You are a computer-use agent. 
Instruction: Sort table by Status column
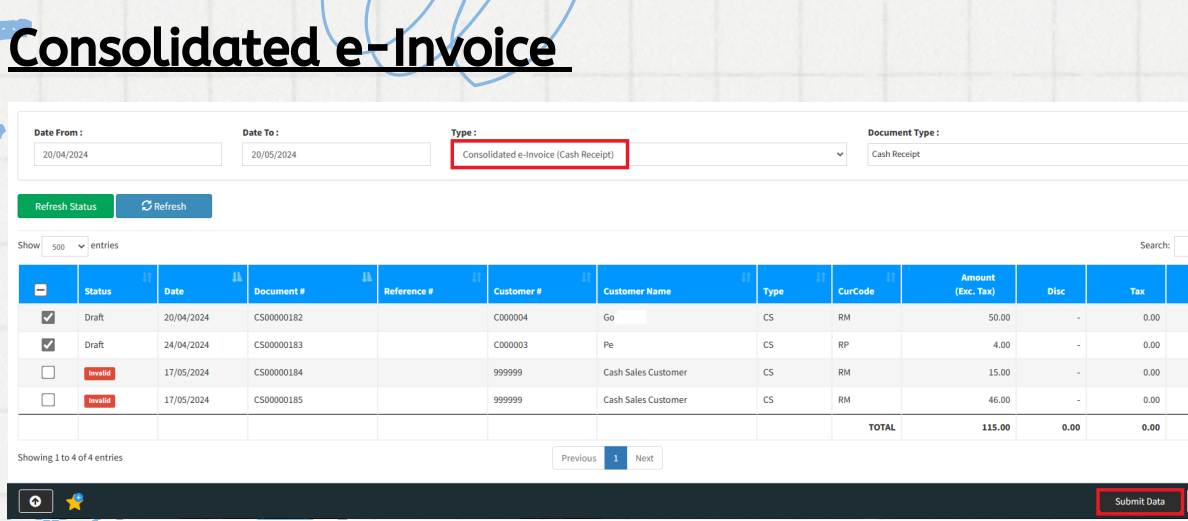pos(117,285)
